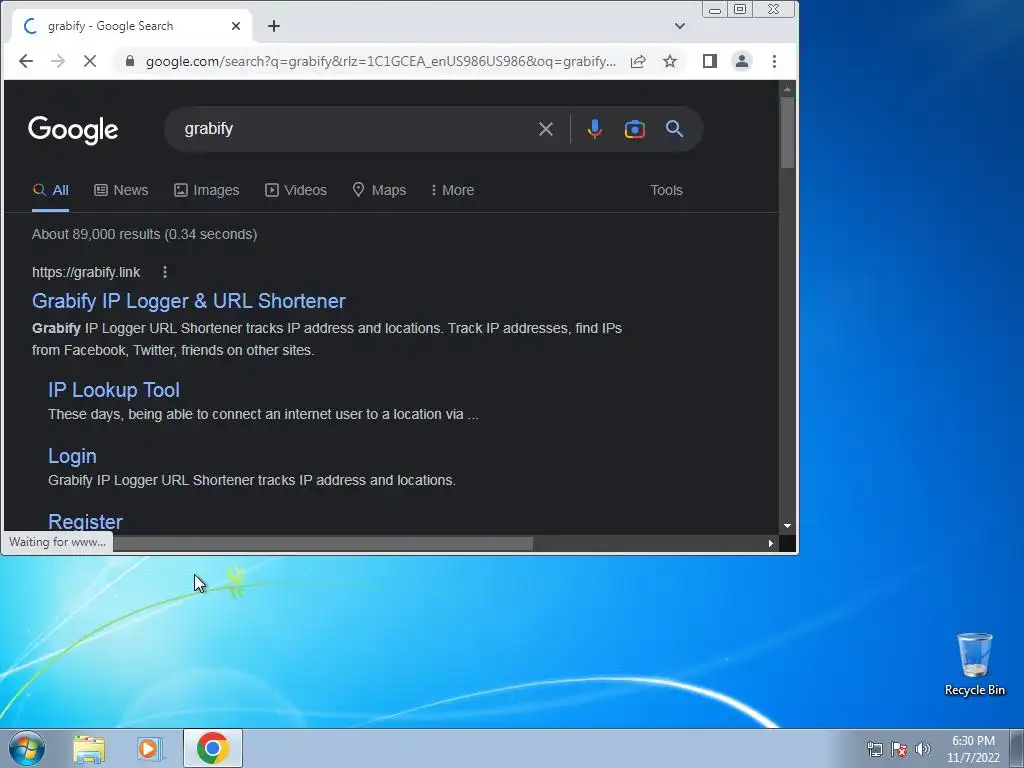Close the grabify Google Search tab
1024x768 pixels.
[x=236, y=26]
